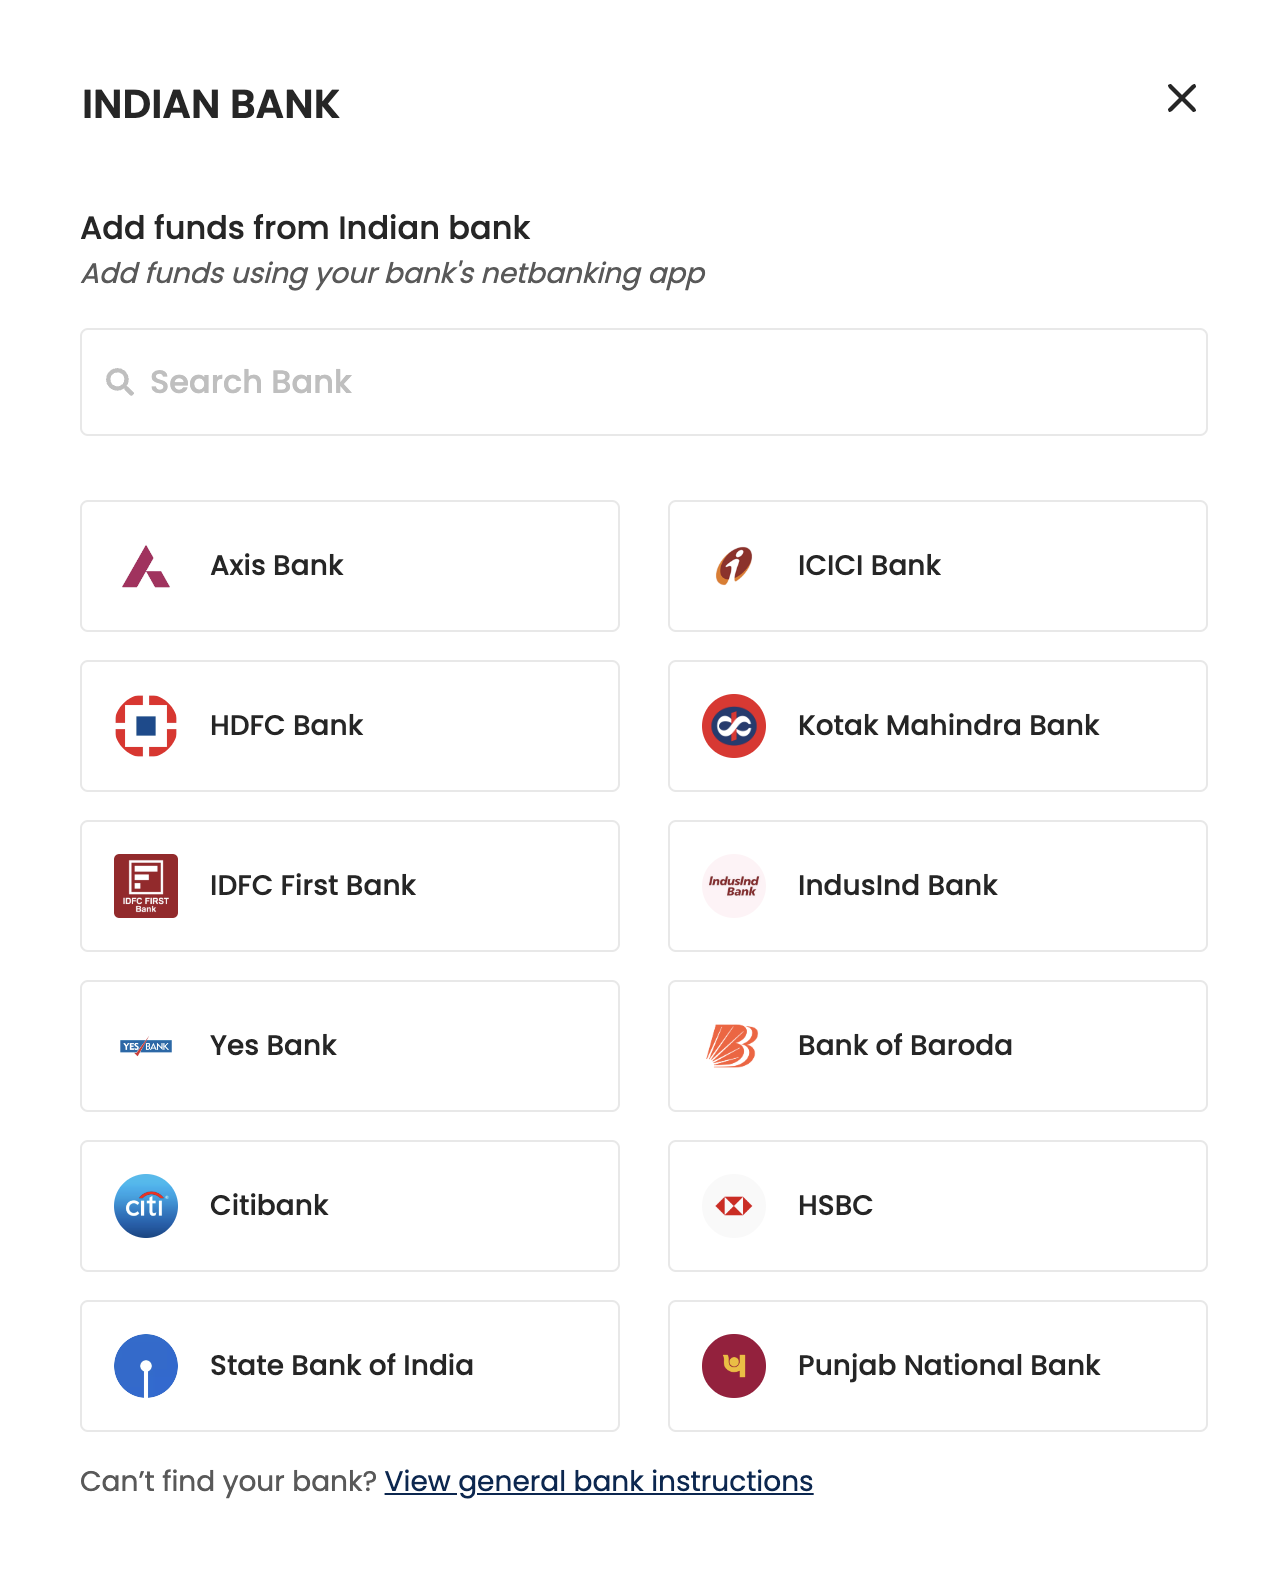Click the IndusInd Bank logo icon
The width and height of the screenshot is (1288, 1586).
pos(734,886)
